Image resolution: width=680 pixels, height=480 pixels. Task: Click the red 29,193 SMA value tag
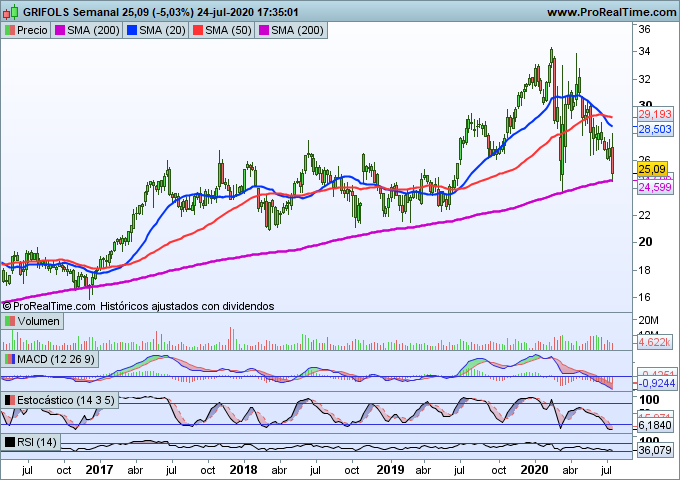653,115
